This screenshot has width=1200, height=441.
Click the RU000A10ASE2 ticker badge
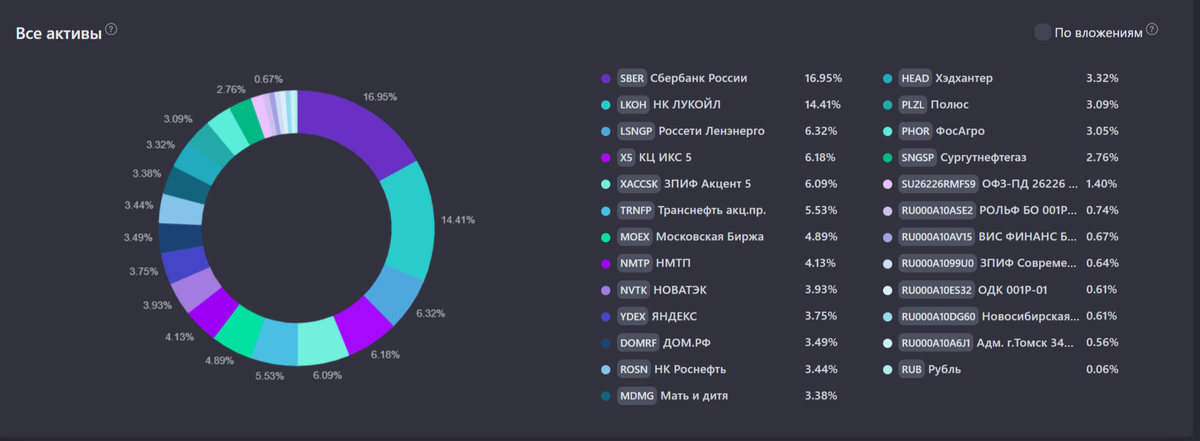[937, 210]
